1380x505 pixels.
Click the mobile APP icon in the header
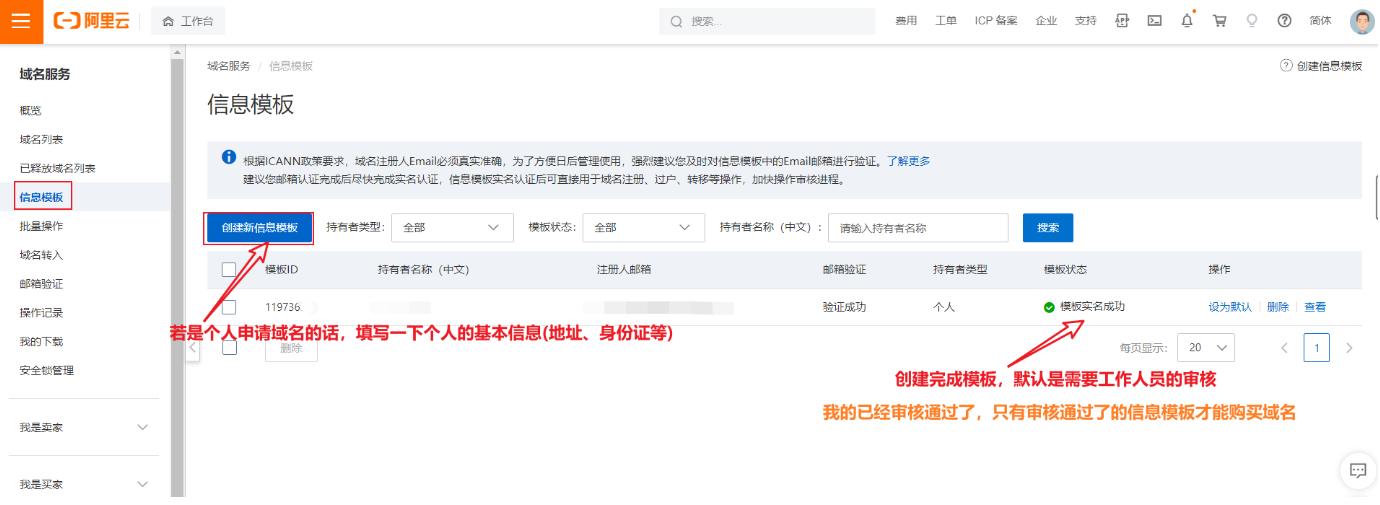1122,21
